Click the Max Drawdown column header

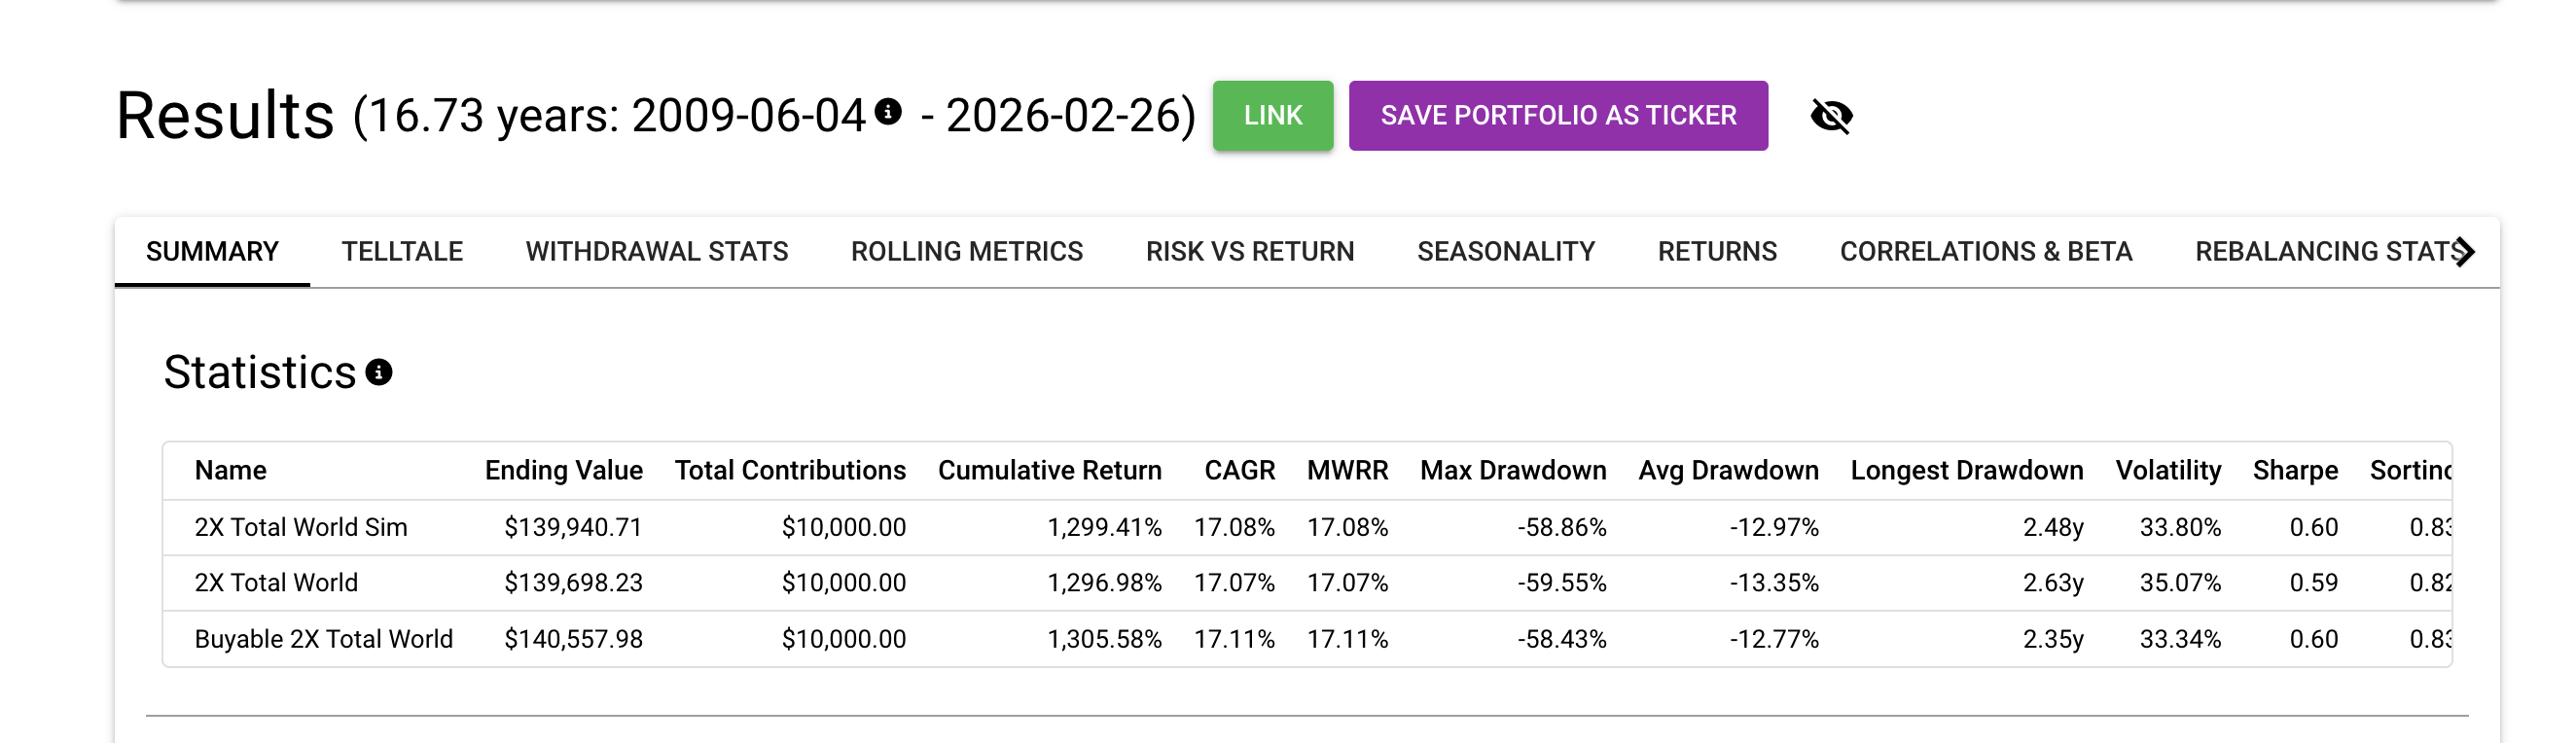tap(1512, 471)
